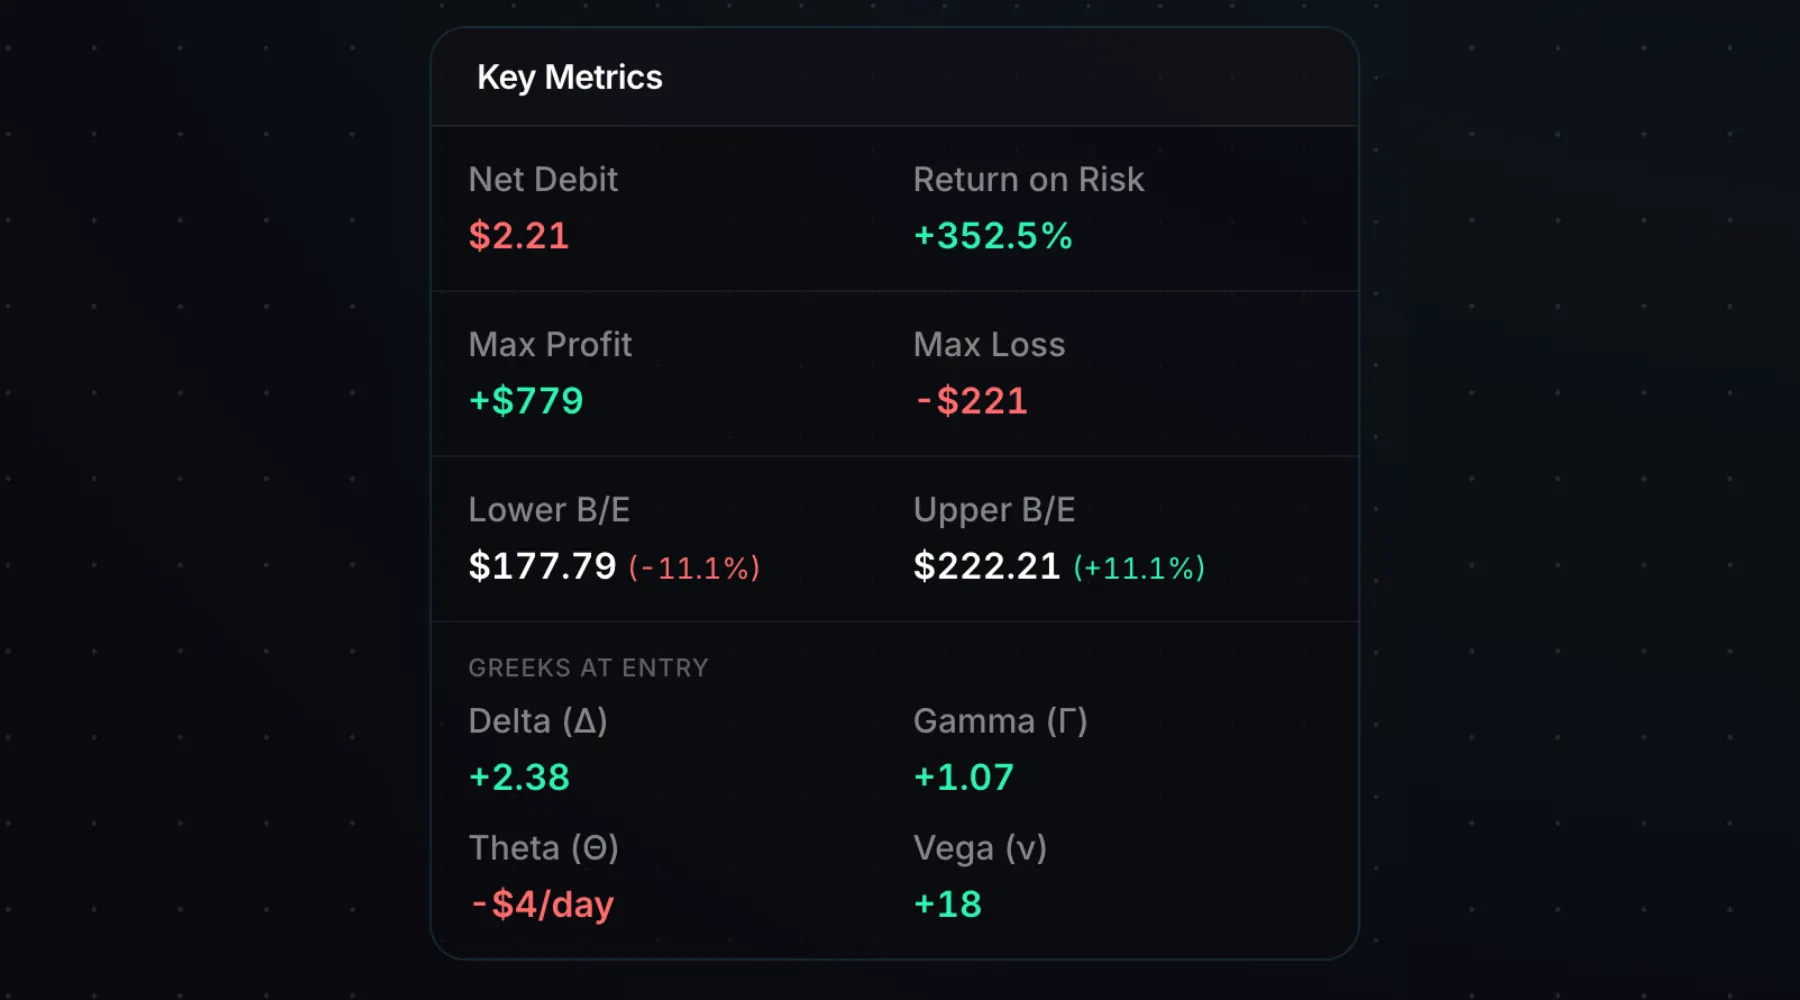Select the +$779 max profit figure
Image resolution: width=1800 pixels, height=1000 pixels.
click(x=525, y=400)
